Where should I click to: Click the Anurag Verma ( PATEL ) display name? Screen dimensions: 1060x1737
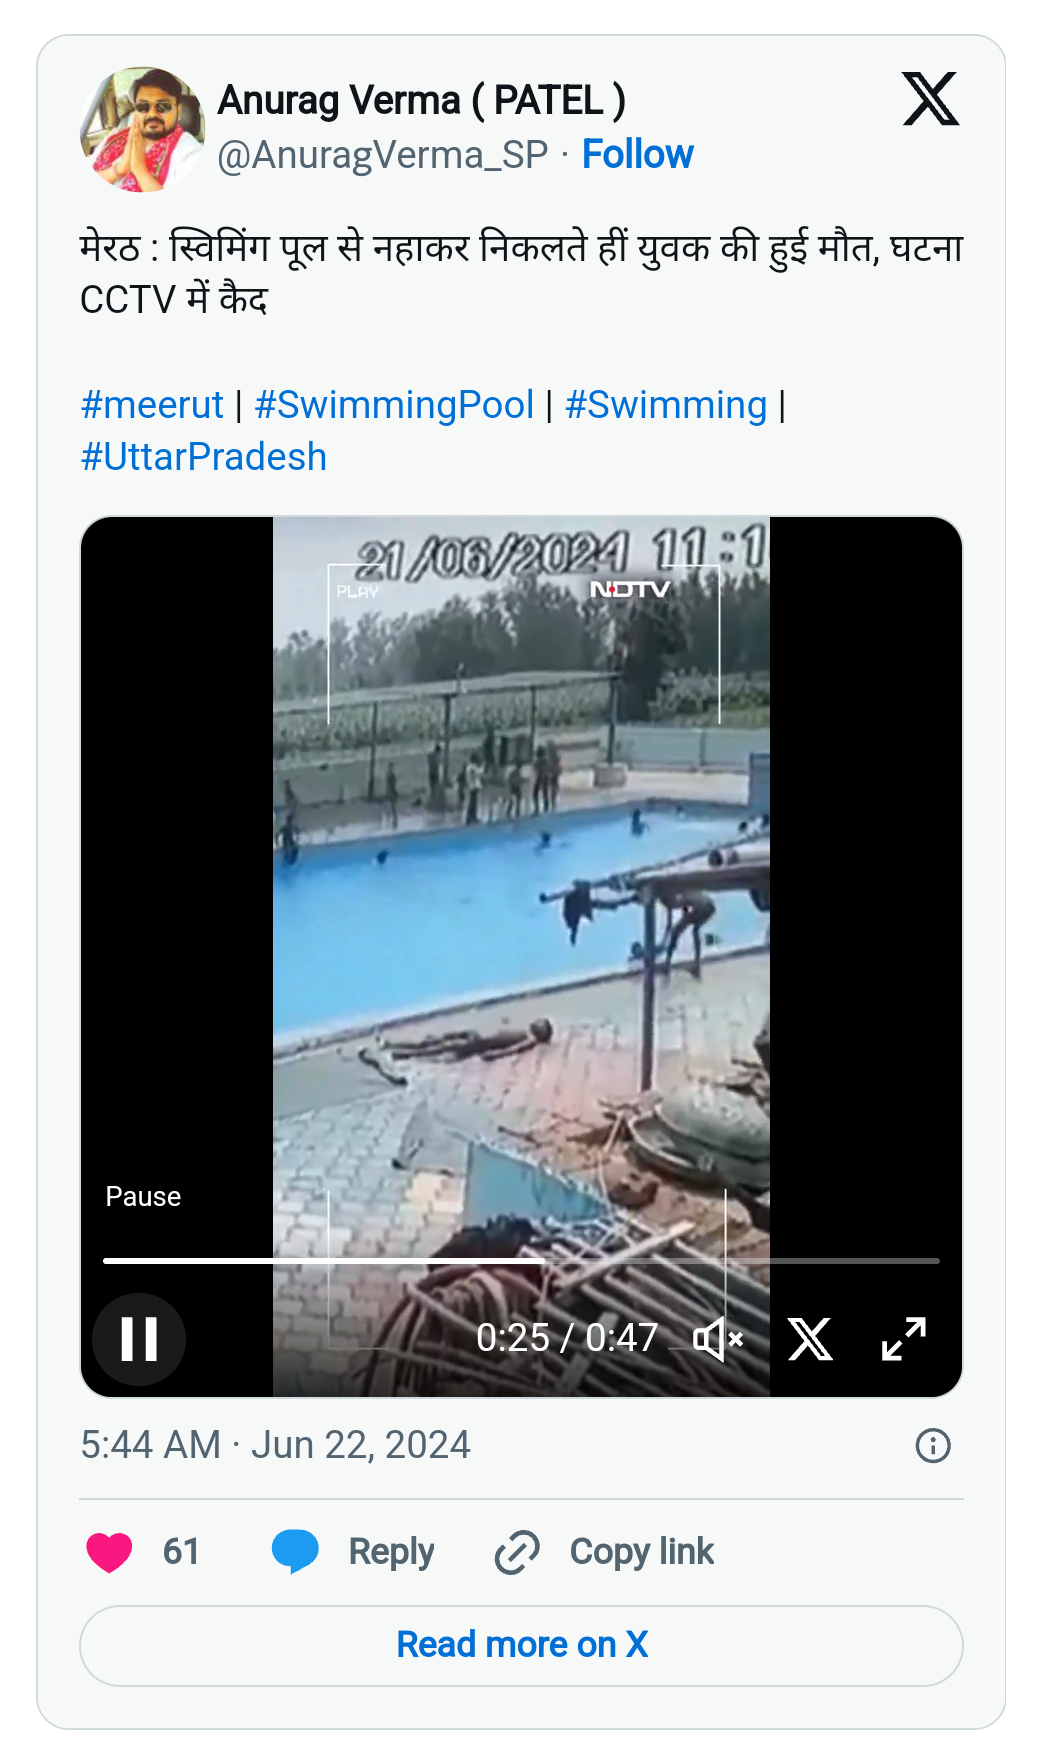click(421, 100)
